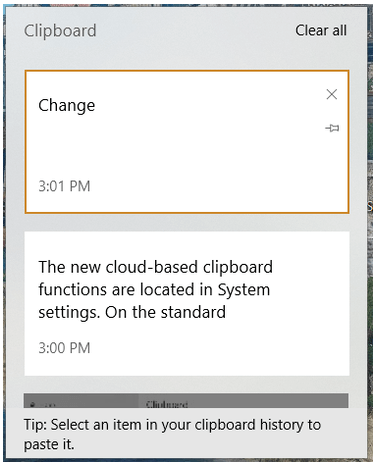The image size is (377, 467).
Task: Click the gap between first two cards
Action: (187, 222)
